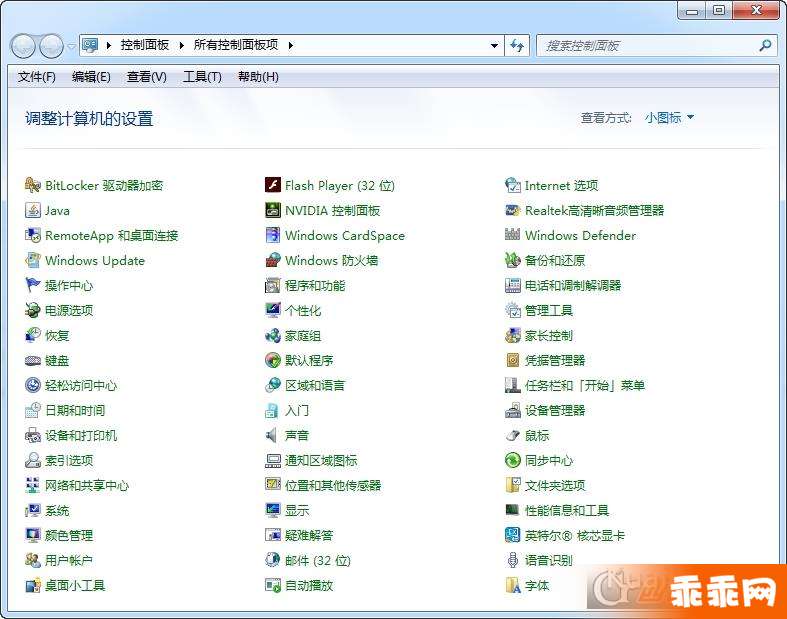Click the 管理工具 gear icon

(512, 310)
